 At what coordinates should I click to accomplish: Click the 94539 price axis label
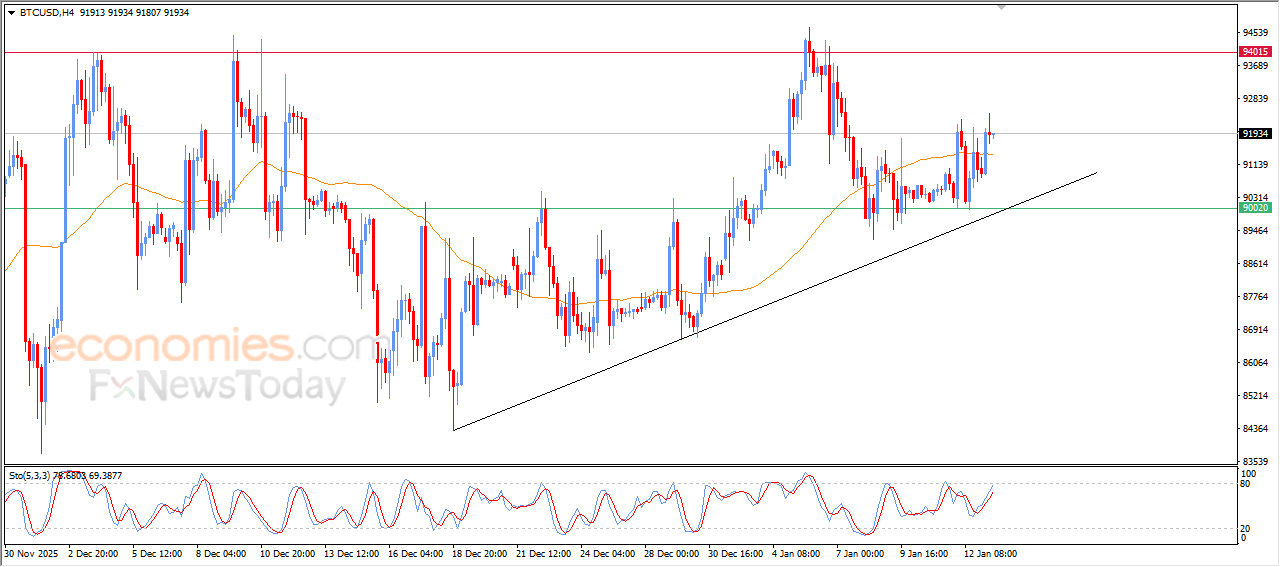(x=1254, y=32)
